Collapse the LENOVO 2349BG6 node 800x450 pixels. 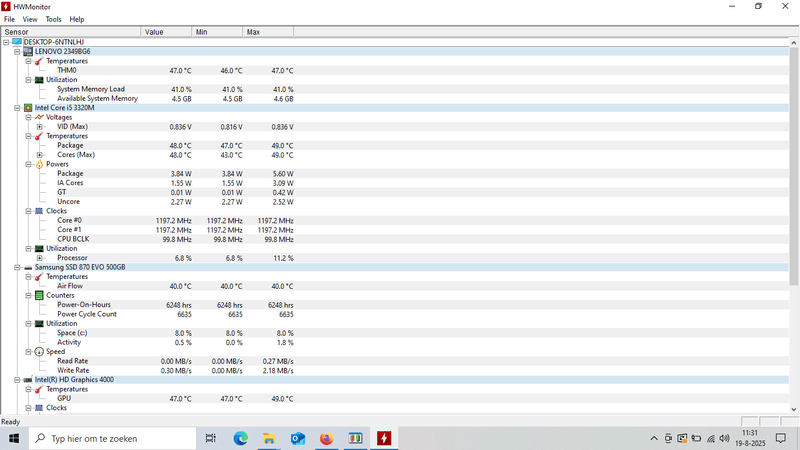point(17,52)
